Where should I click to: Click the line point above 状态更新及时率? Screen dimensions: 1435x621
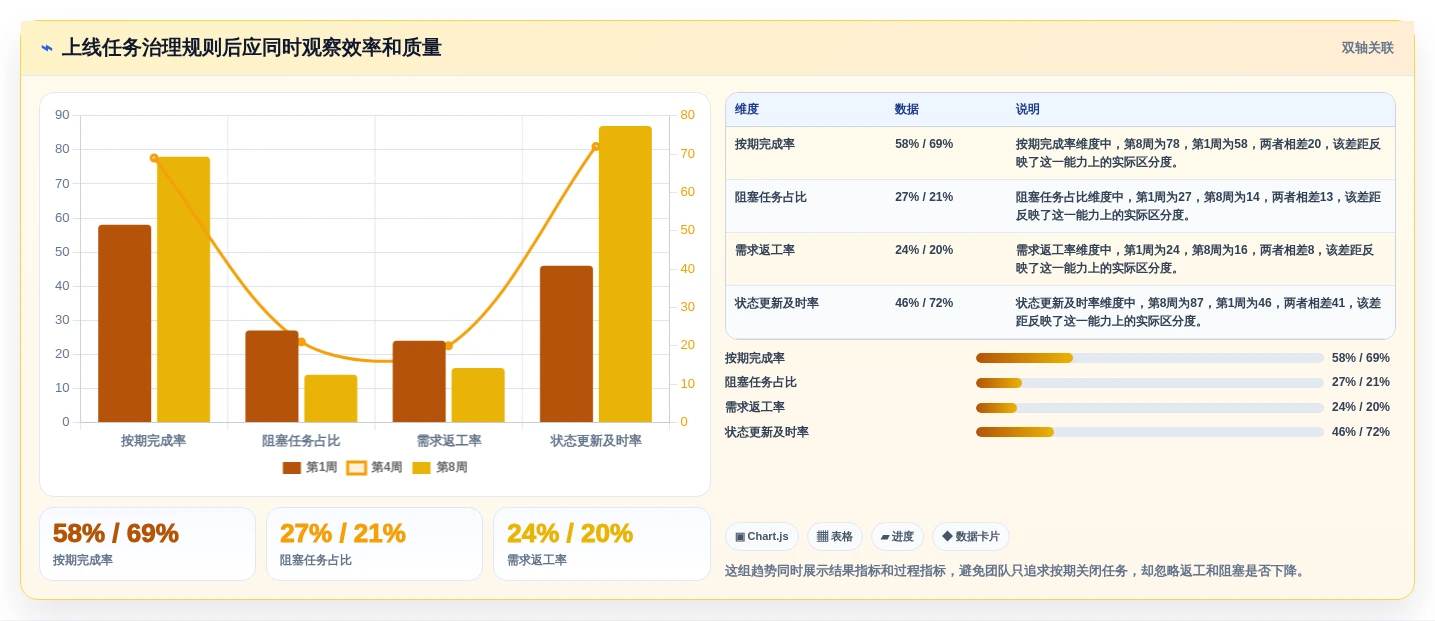pos(596,147)
